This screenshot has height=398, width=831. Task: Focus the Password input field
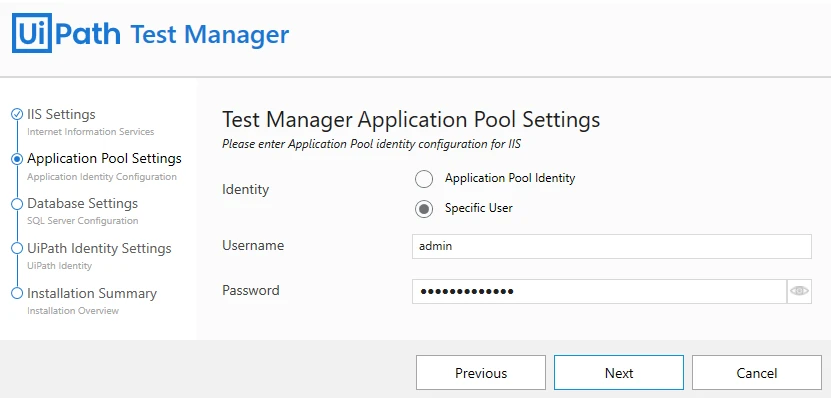click(x=599, y=291)
